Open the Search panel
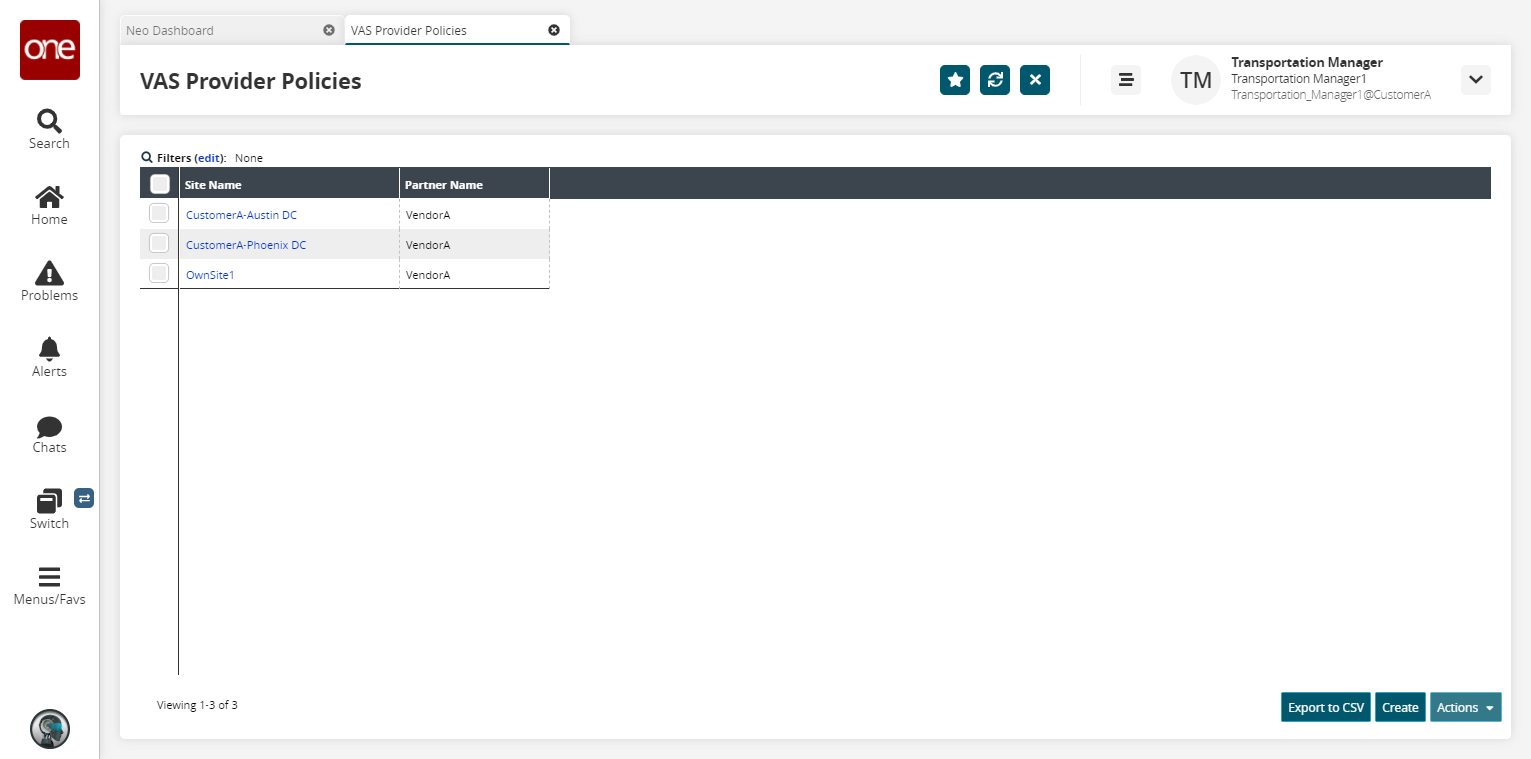 pyautogui.click(x=49, y=130)
